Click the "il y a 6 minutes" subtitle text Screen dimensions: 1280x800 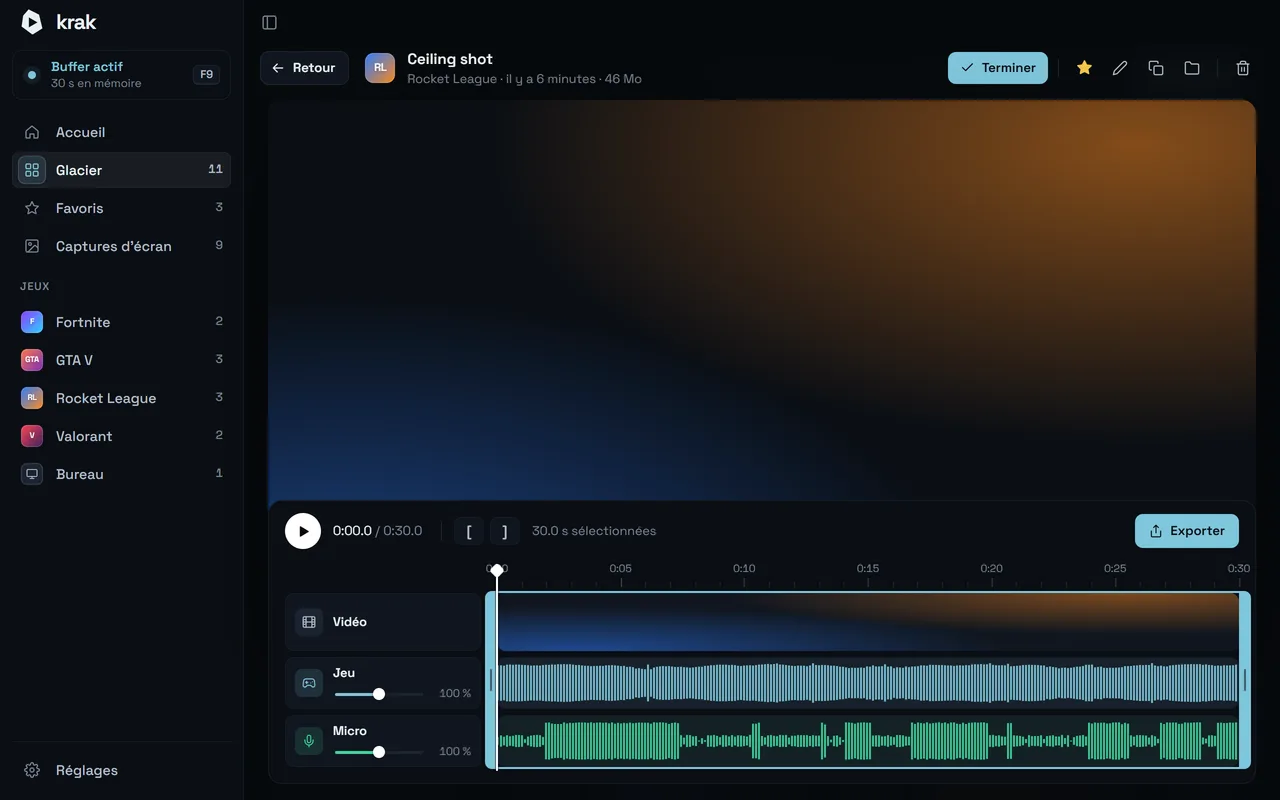coord(551,79)
